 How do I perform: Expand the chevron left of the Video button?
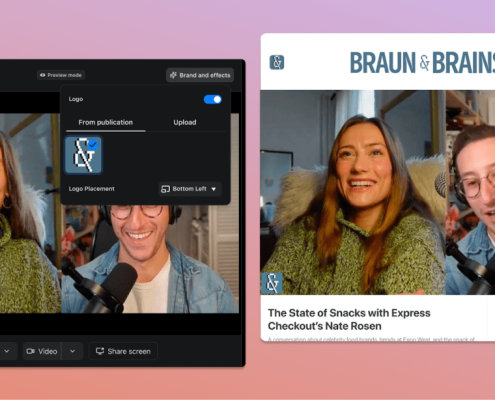[x=7, y=351]
